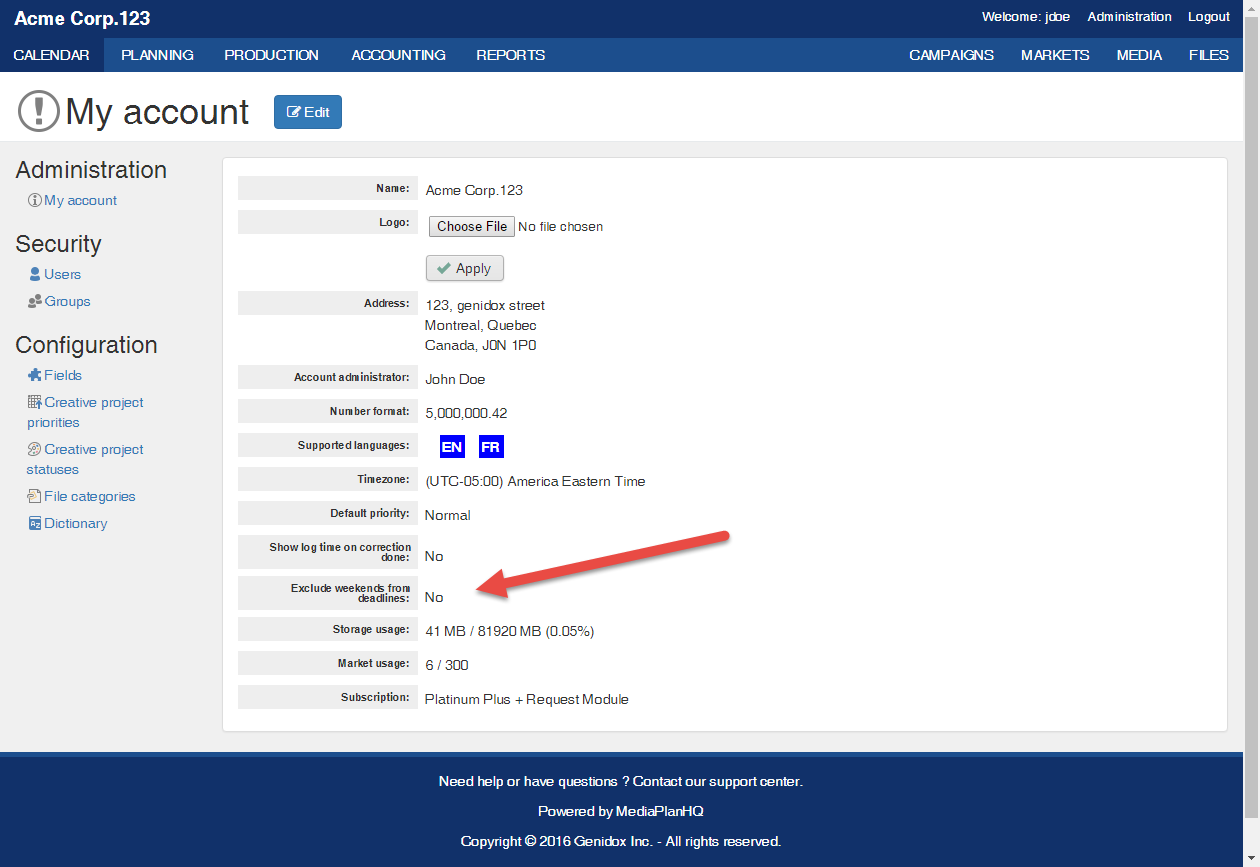Click the large exclamation icon by page title
This screenshot has height=867, width=1260.
click(x=39, y=111)
